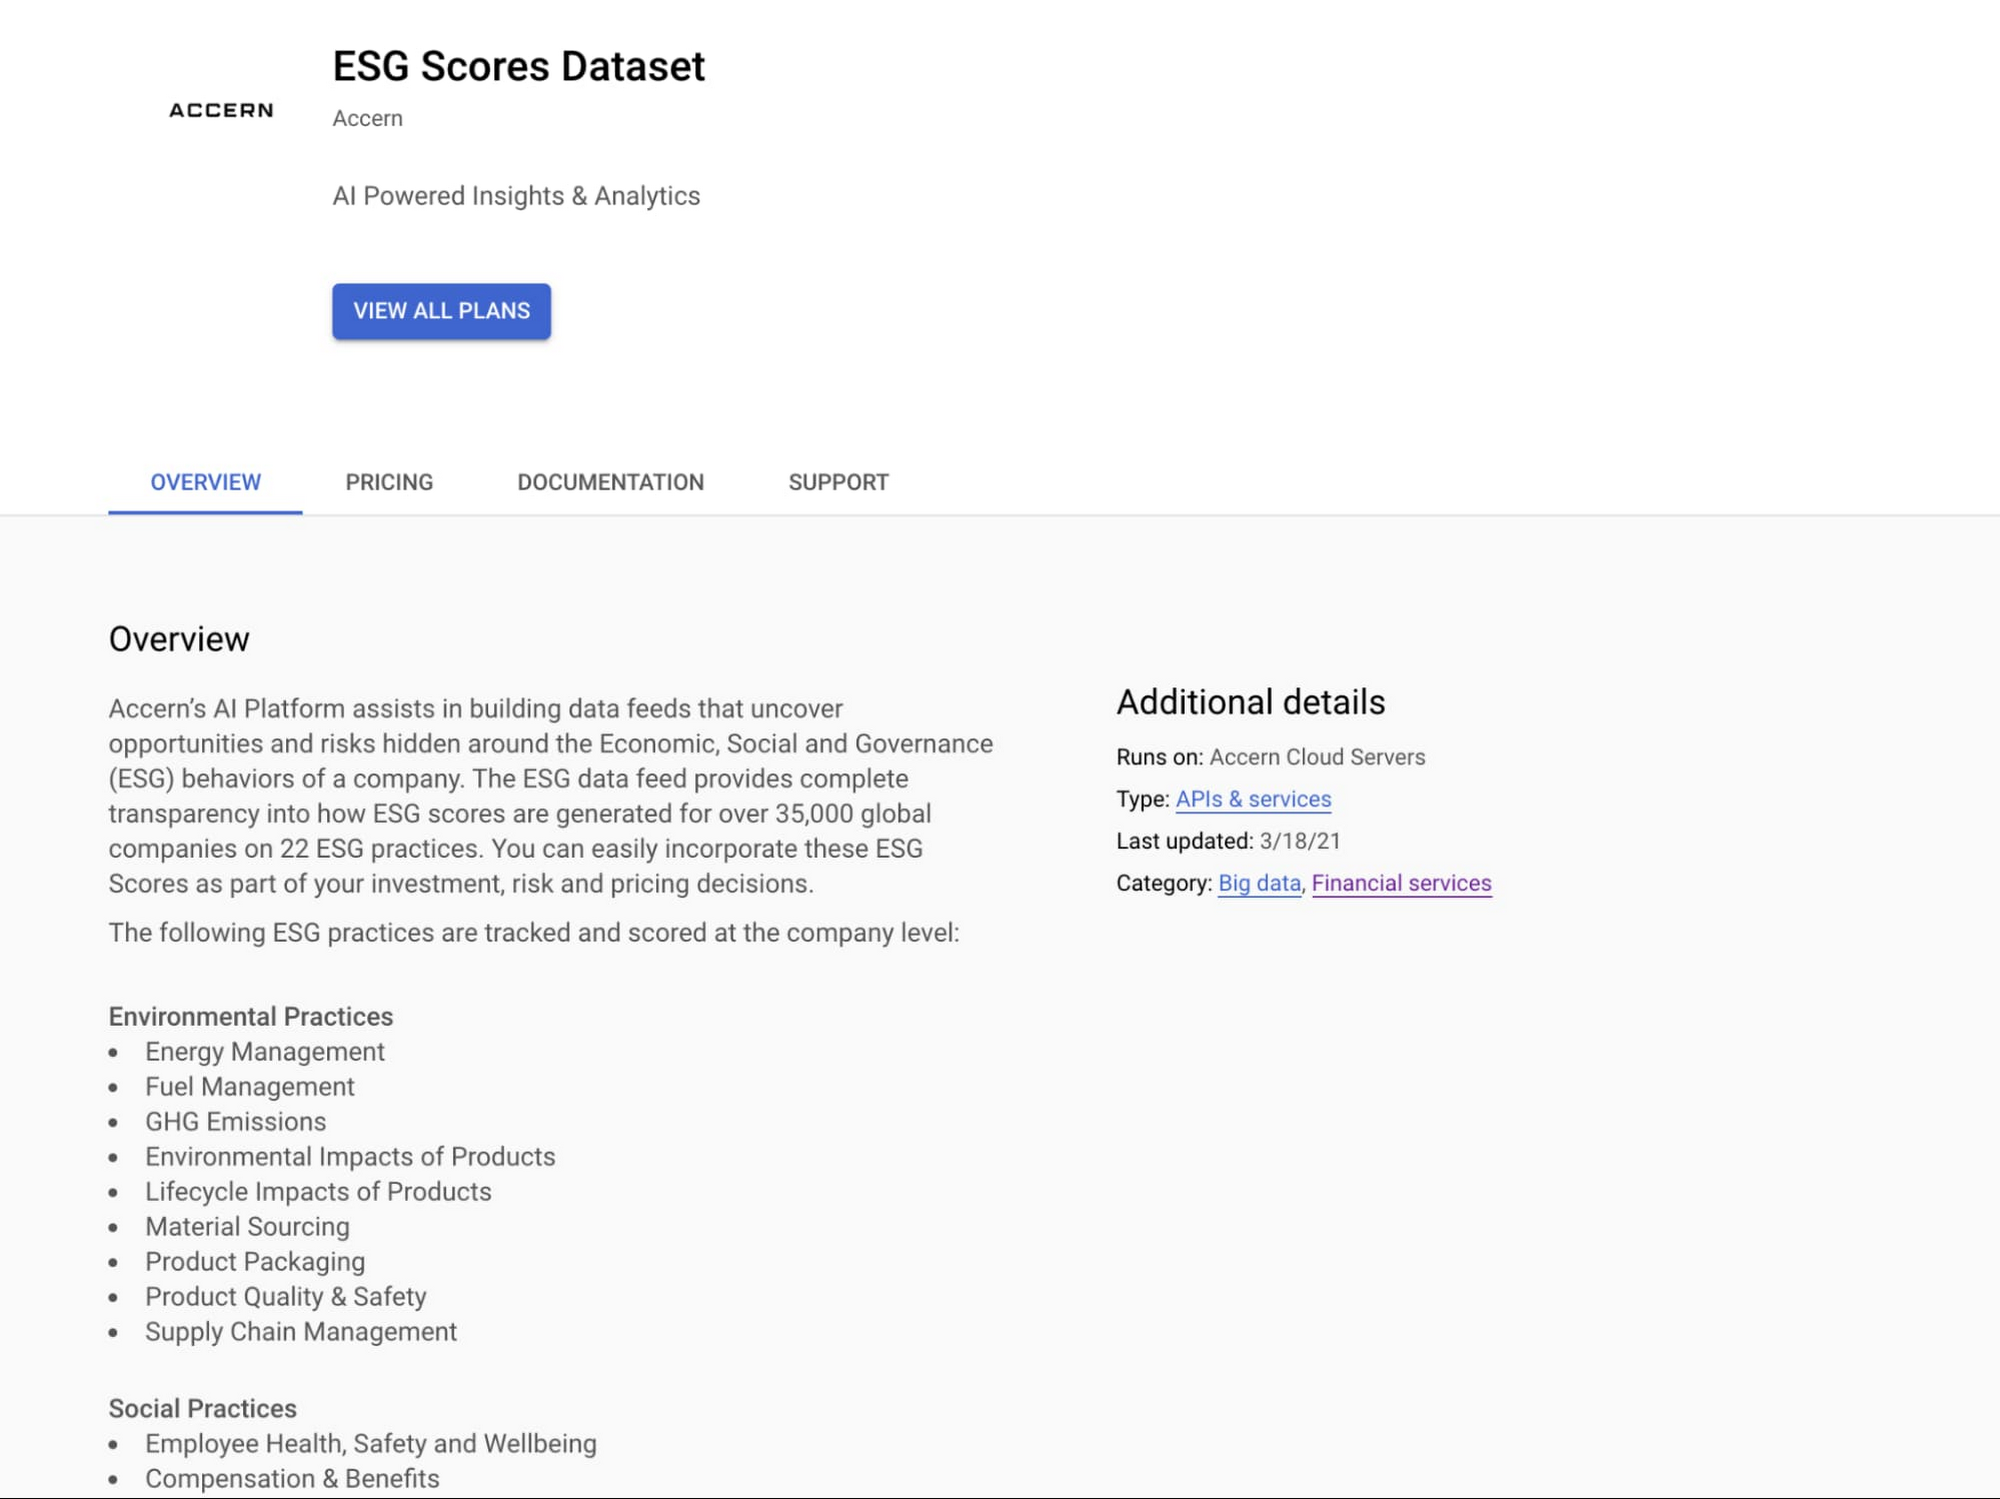Click the Product Quality & Safety item
The width and height of the screenshot is (2000, 1499).
pyautogui.click(x=285, y=1297)
